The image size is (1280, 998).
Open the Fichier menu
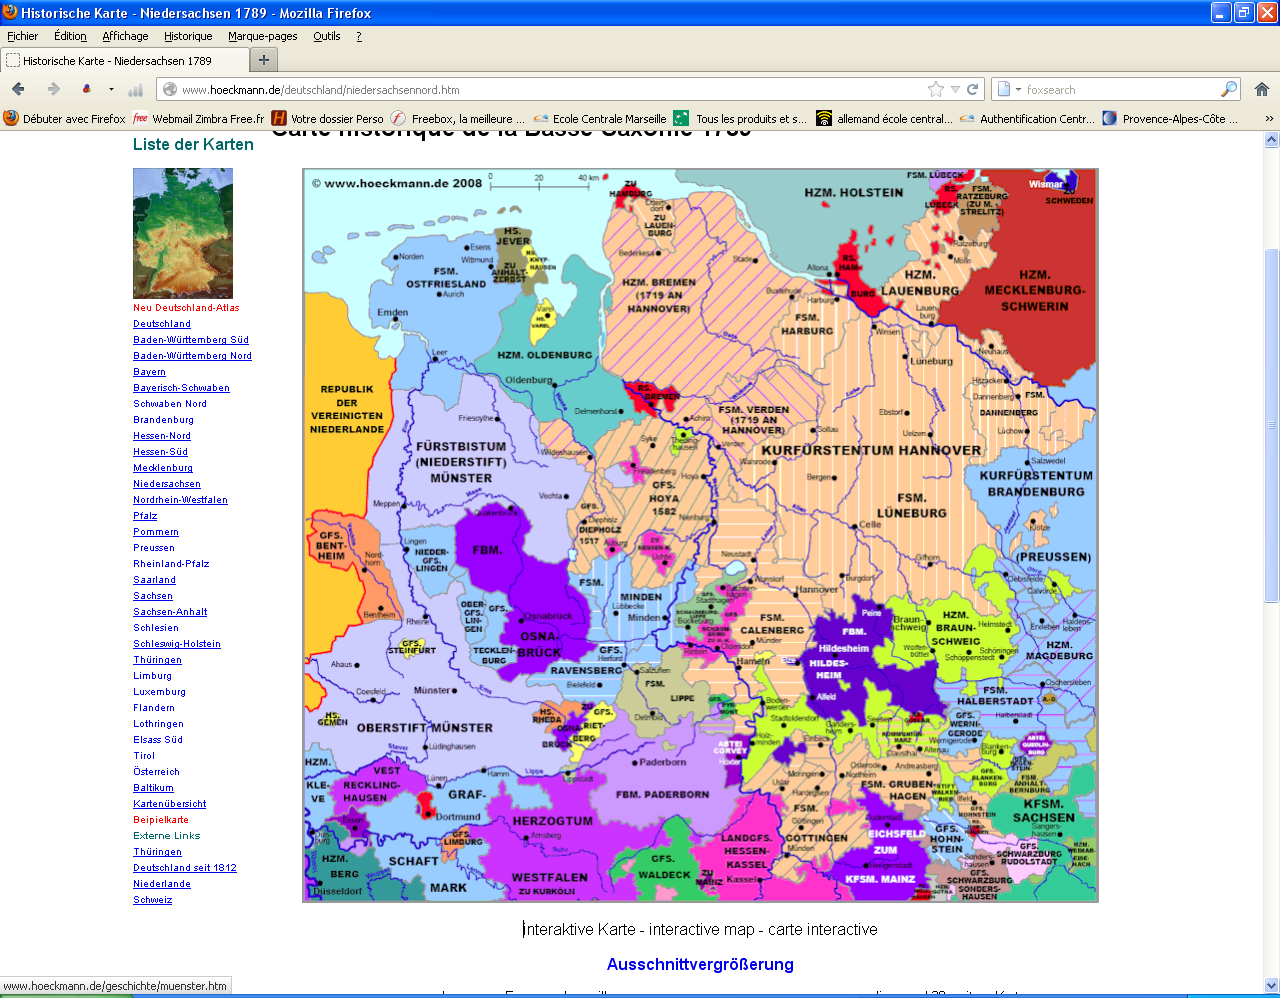22,36
